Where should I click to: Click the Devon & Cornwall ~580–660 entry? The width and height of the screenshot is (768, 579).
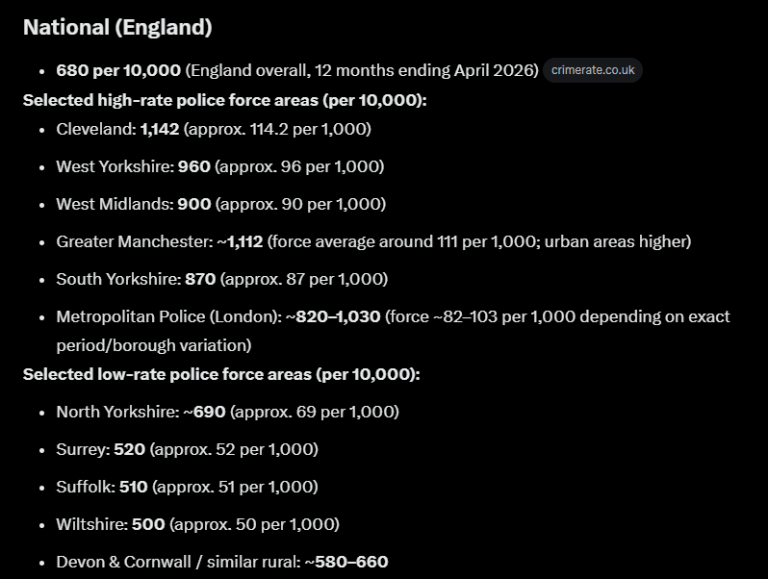coord(222,562)
